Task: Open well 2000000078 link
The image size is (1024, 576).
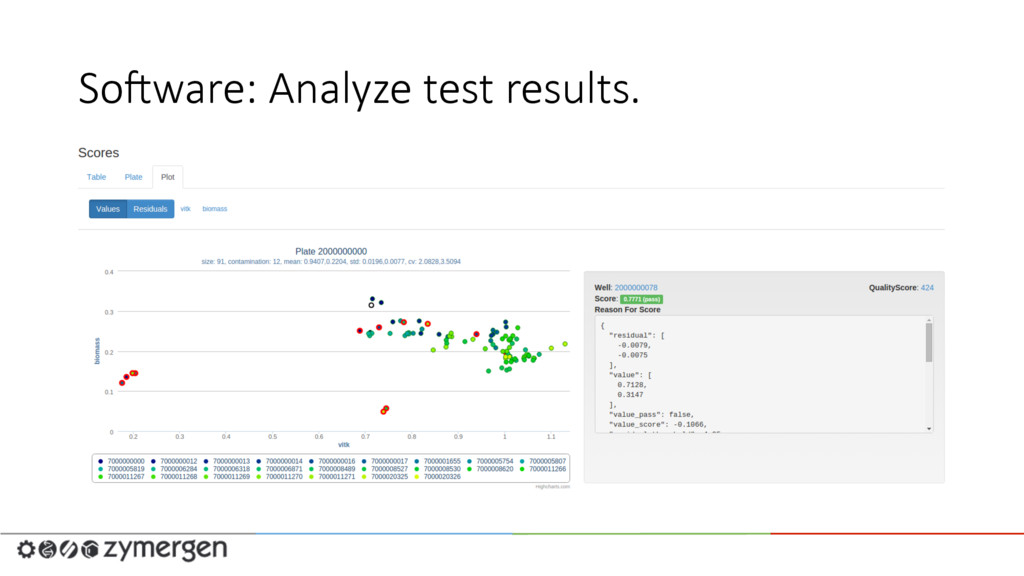Action: pos(636,288)
